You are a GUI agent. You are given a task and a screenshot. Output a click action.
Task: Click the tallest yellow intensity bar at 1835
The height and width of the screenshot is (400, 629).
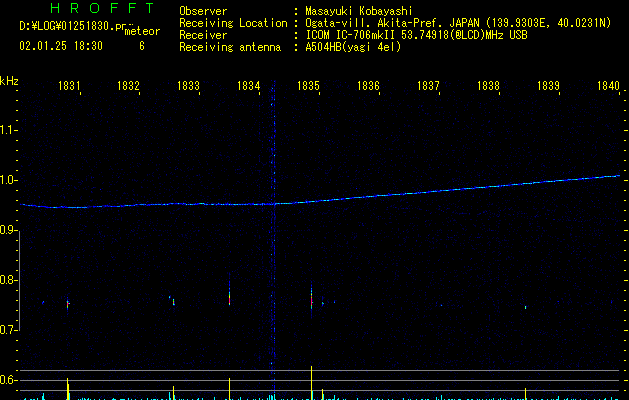coord(311,382)
